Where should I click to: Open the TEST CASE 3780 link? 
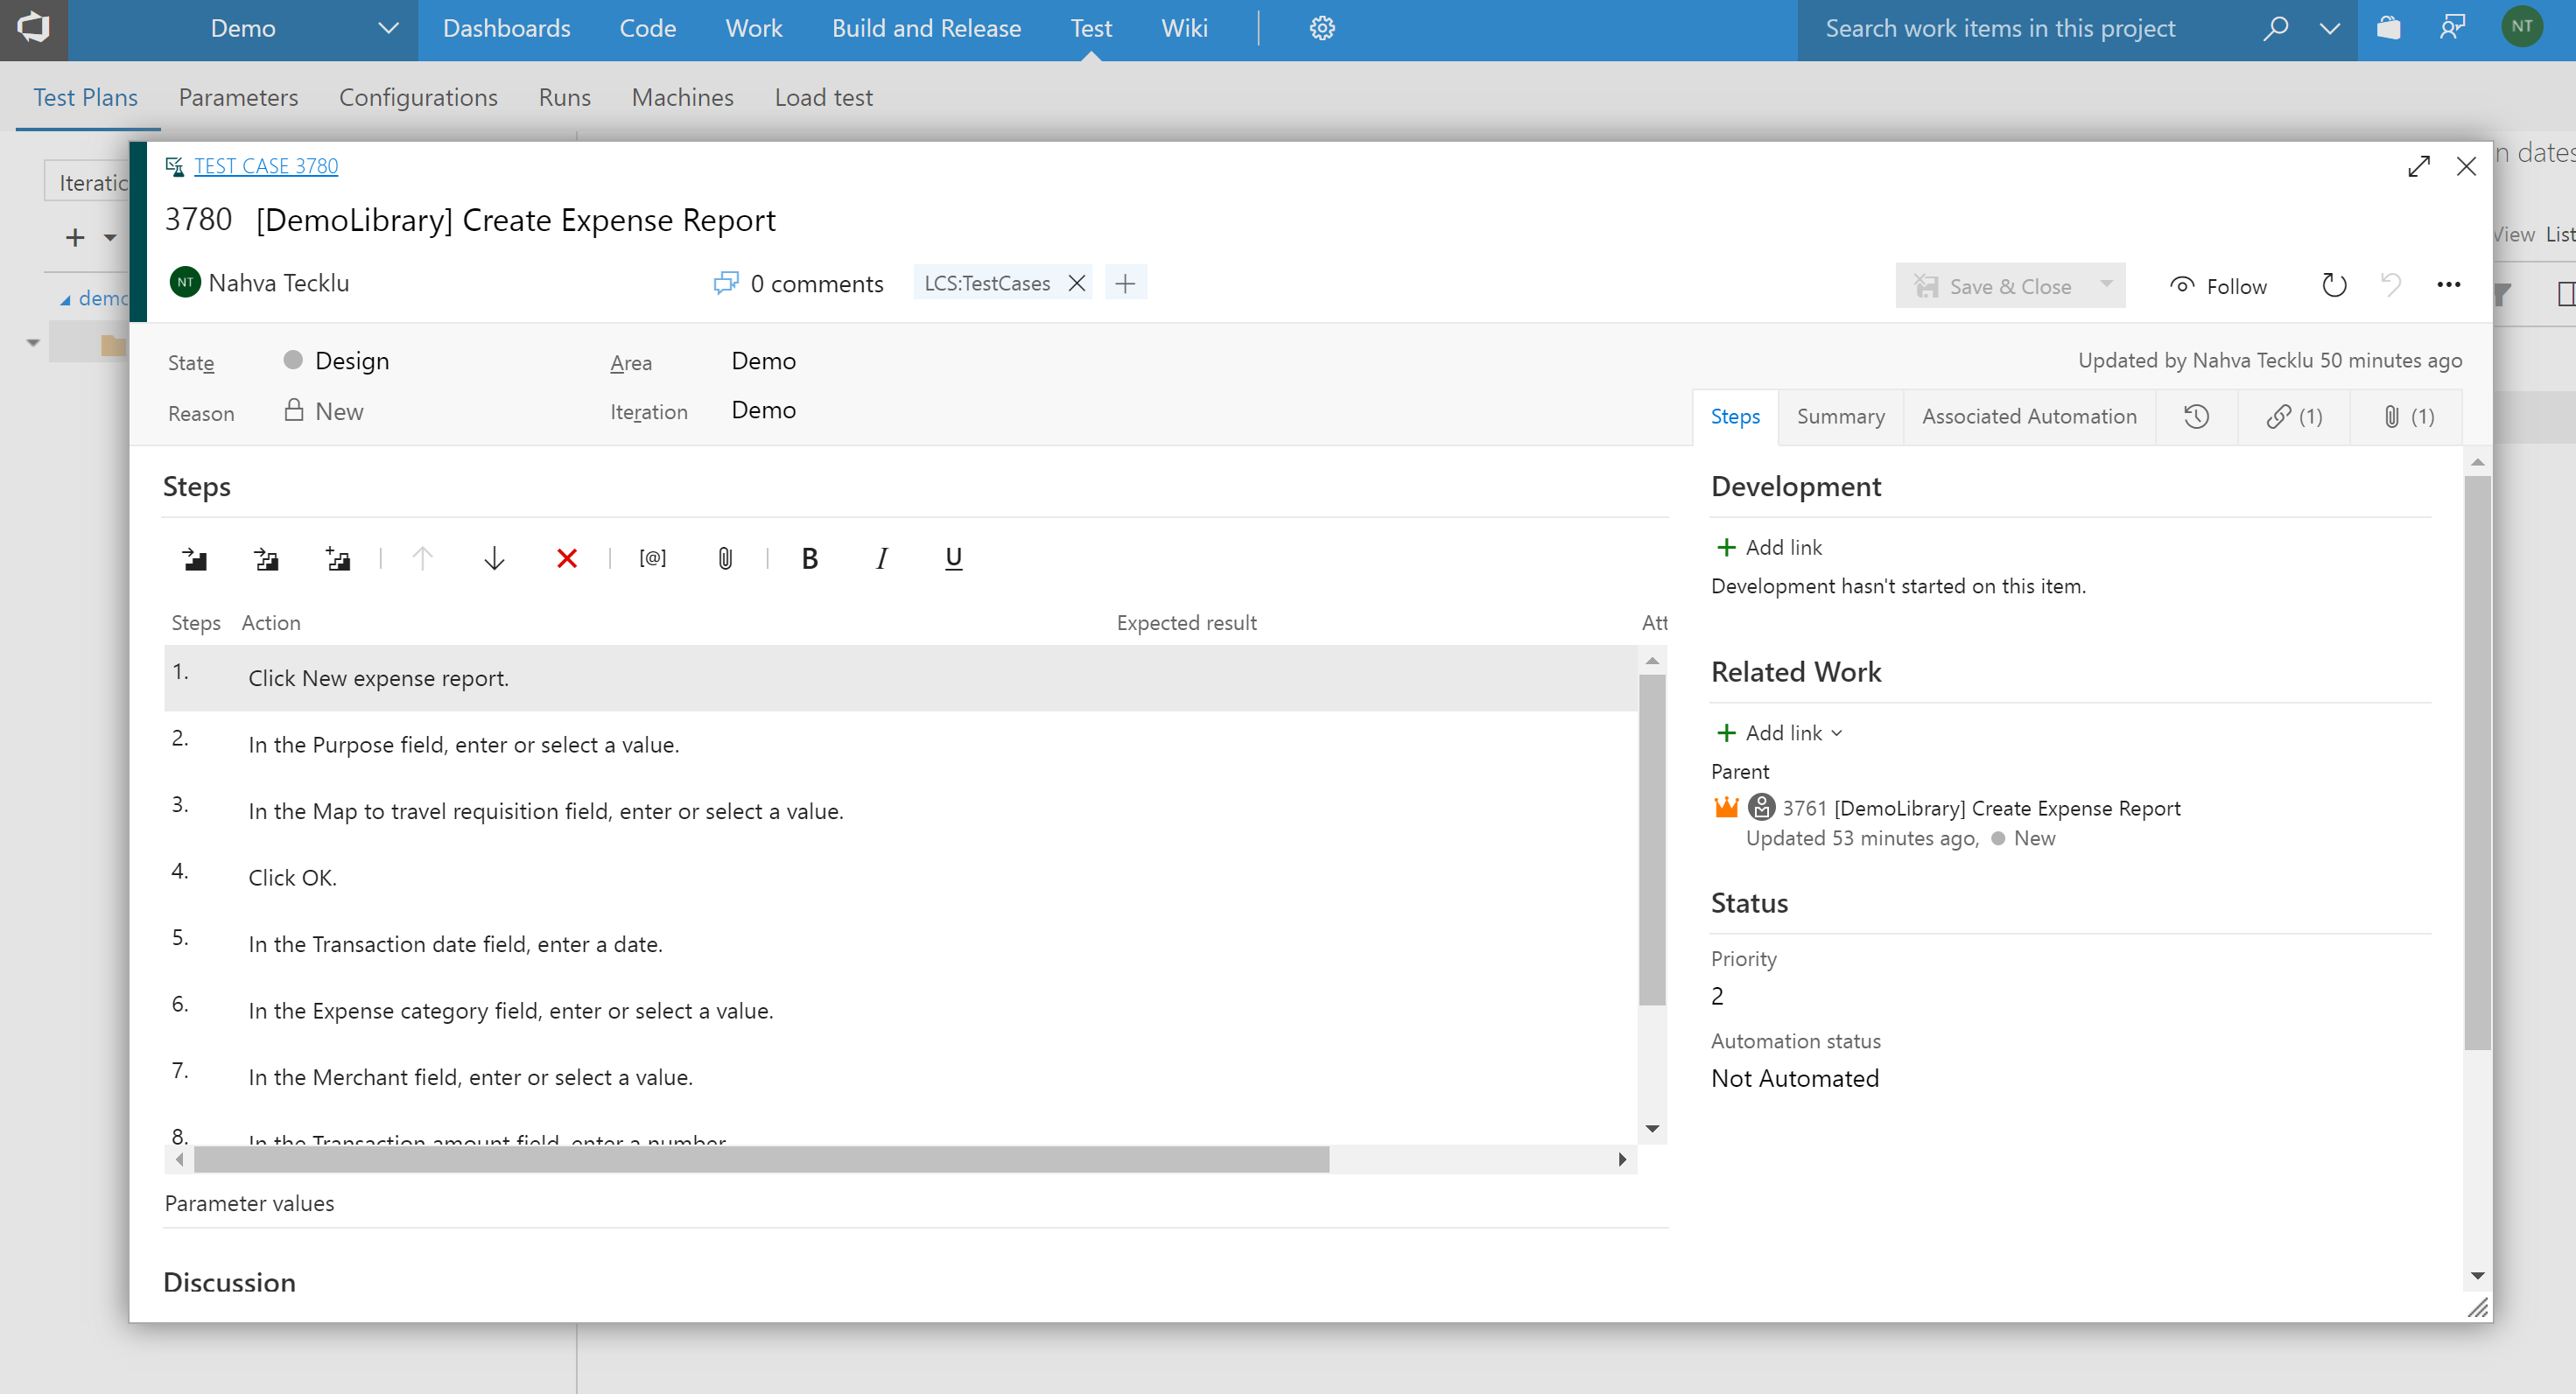[x=265, y=166]
